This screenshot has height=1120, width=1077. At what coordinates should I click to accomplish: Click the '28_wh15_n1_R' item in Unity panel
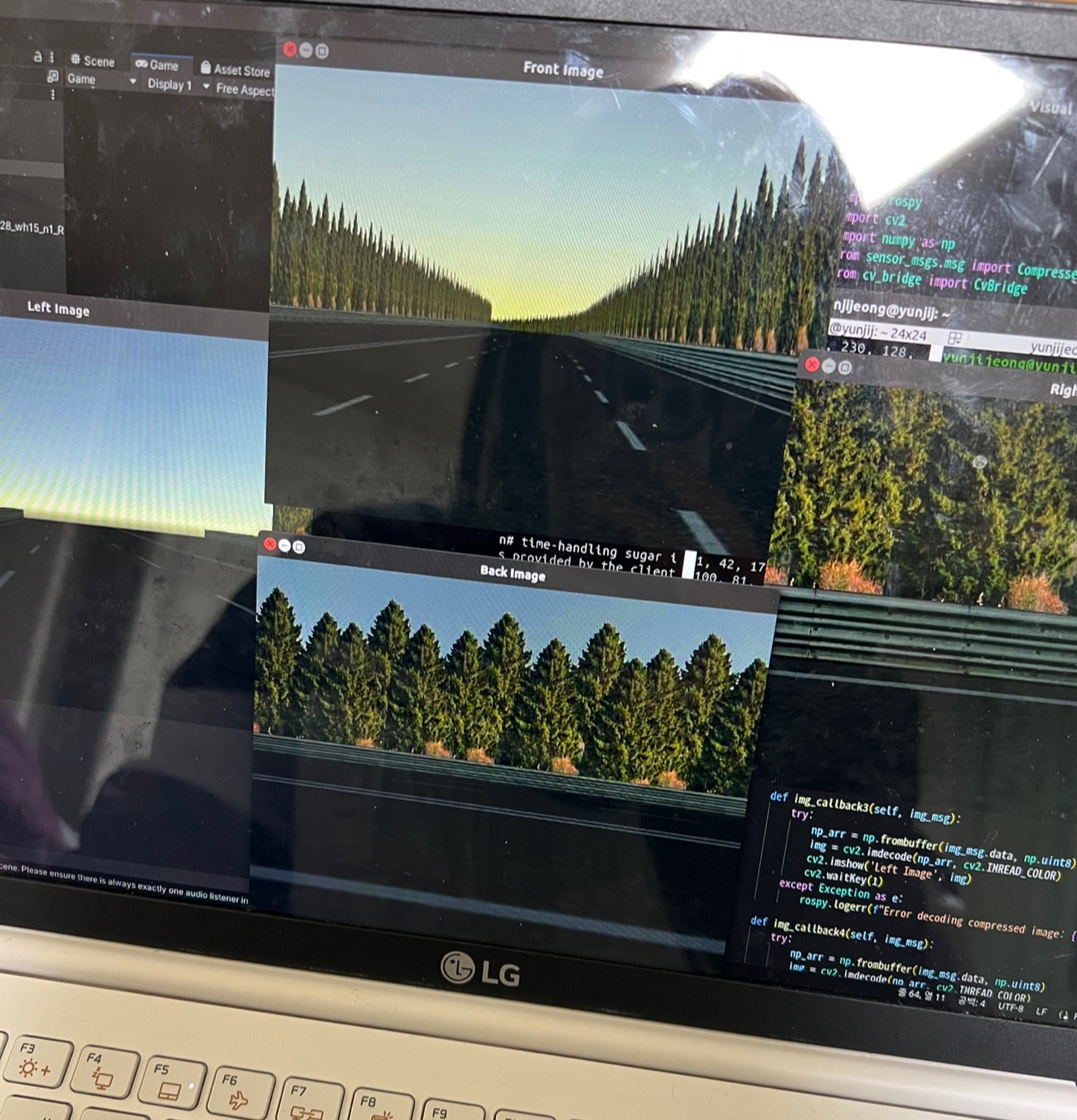tap(32, 229)
